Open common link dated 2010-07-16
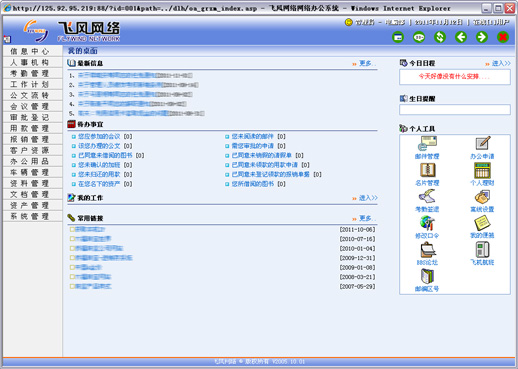This screenshot has width=518, height=369. click(93, 239)
